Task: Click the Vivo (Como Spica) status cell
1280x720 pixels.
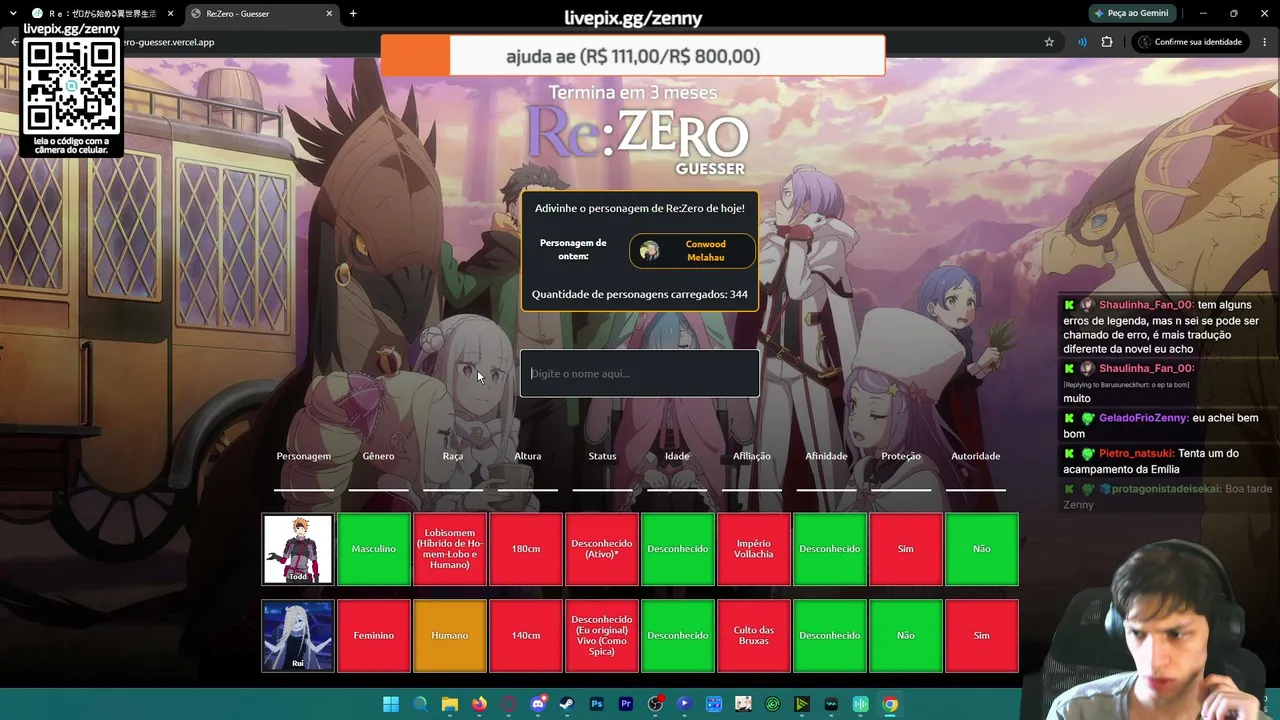Action: tap(602, 636)
